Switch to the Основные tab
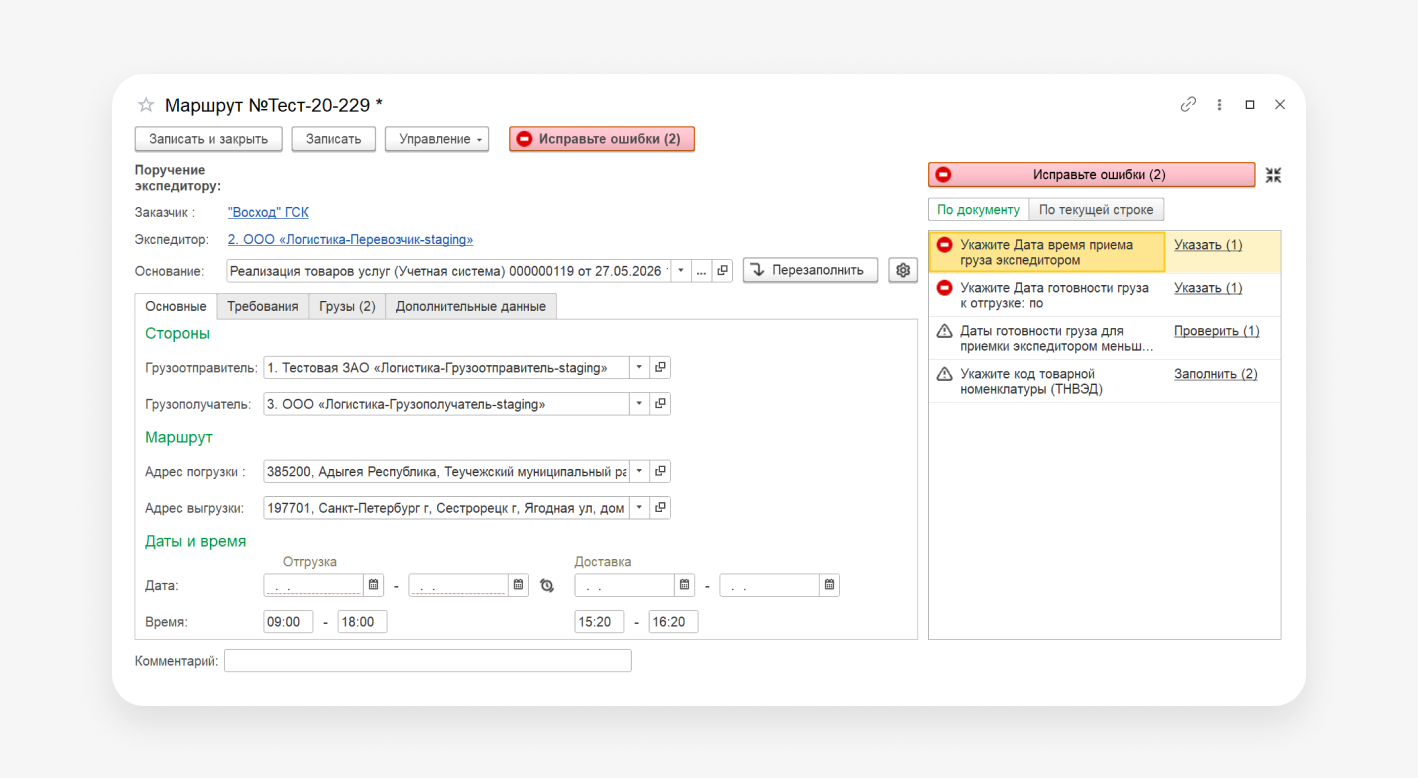1418x778 pixels. 176,306
